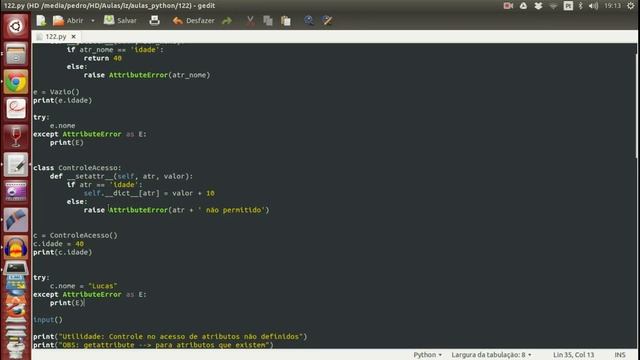Copy selection with the copy icon
Screen dimensions: 640x360
point(268,20)
